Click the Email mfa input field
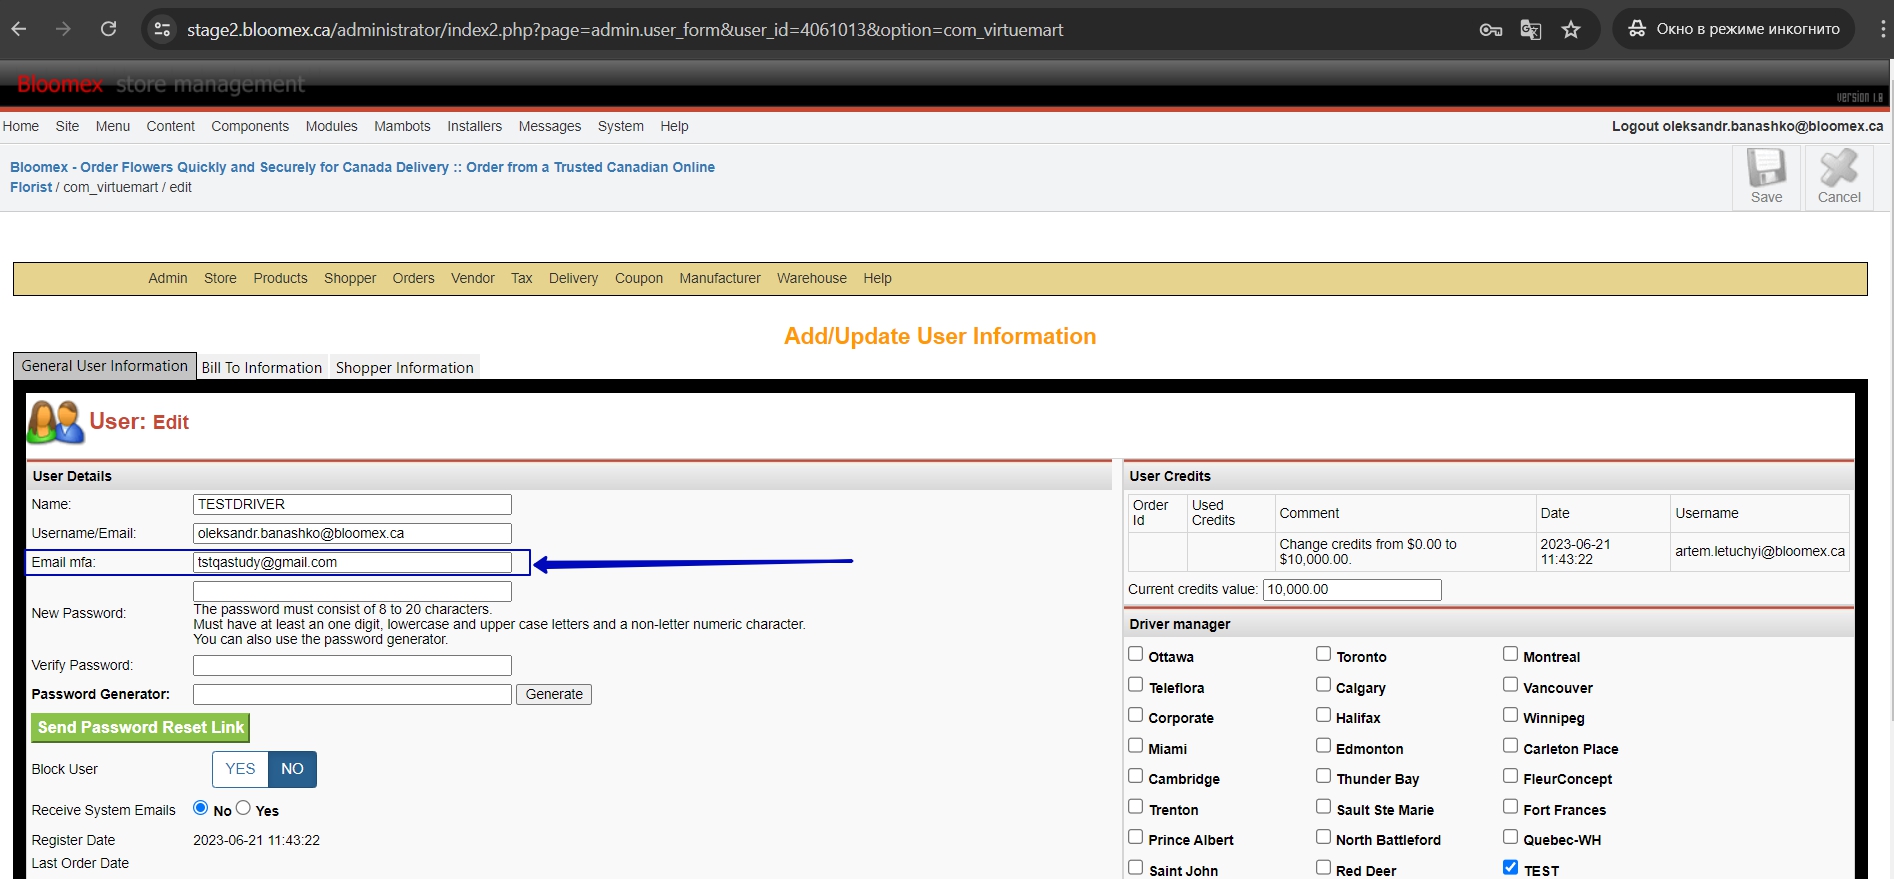1894x879 pixels. [x=352, y=562]
